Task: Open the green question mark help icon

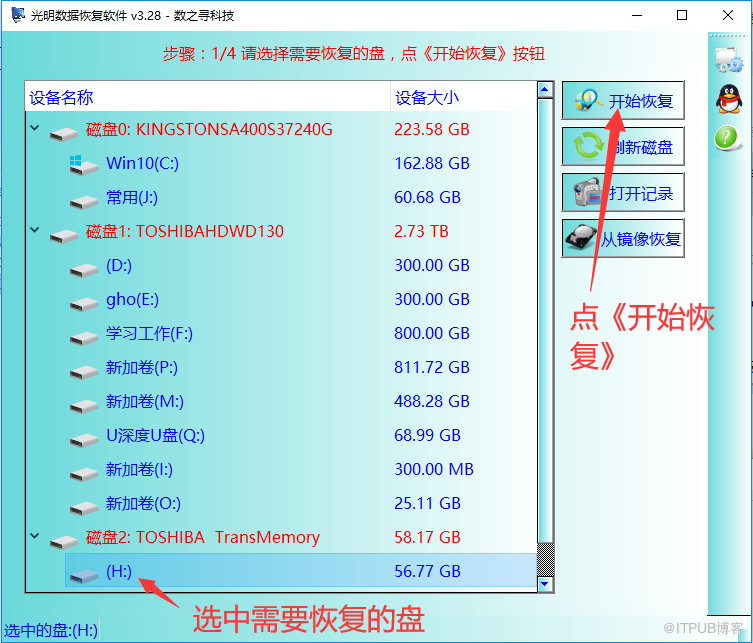Action: [727, 138]
